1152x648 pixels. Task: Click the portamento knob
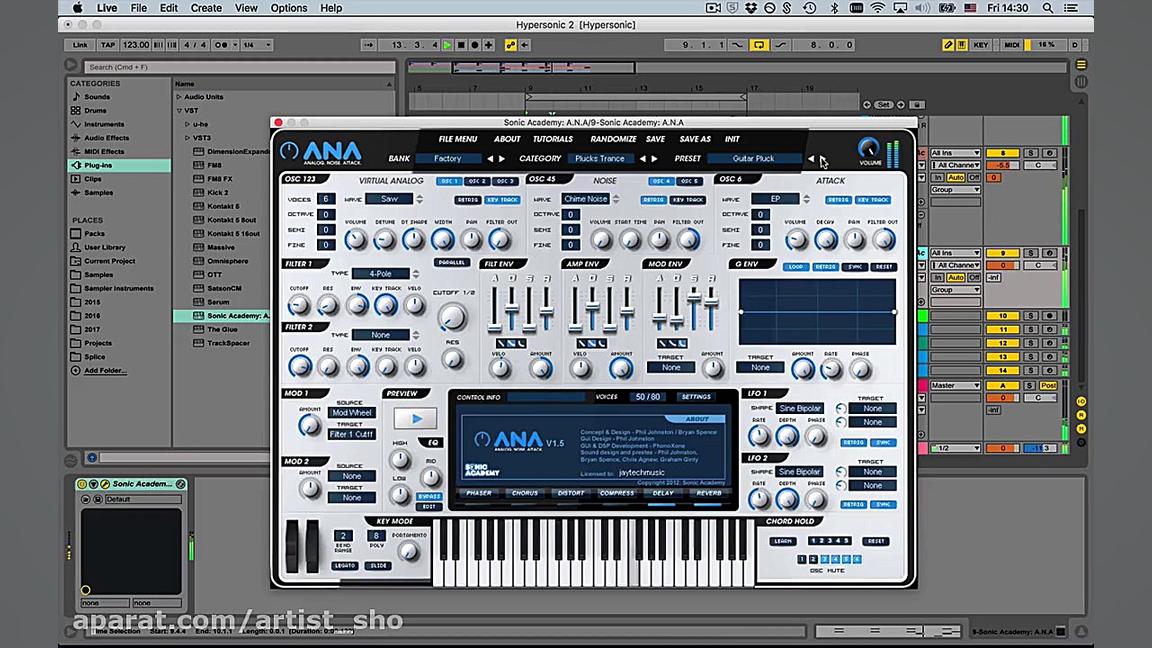(409, 552)
